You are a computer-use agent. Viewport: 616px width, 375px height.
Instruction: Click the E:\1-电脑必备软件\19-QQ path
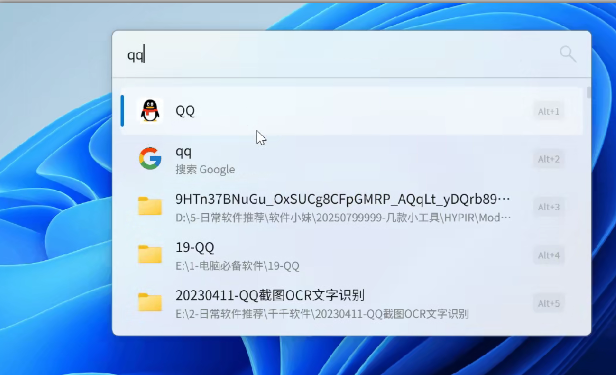237,266
